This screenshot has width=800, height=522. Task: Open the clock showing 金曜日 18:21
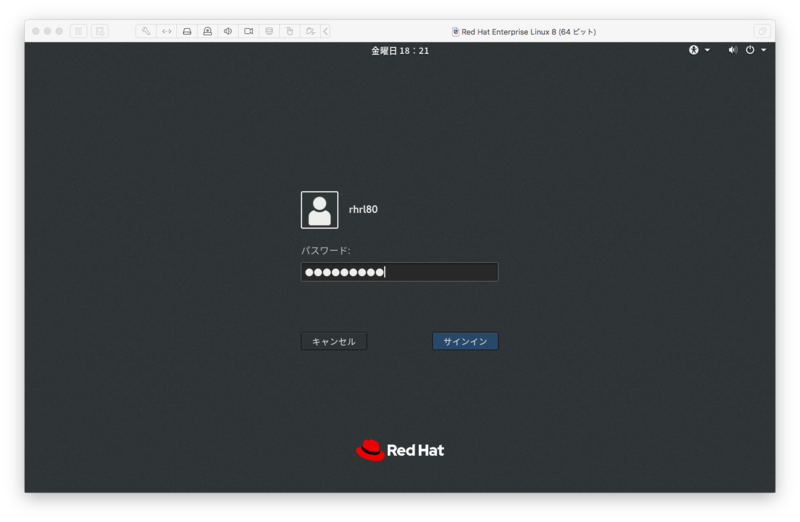tap(400, 51)
